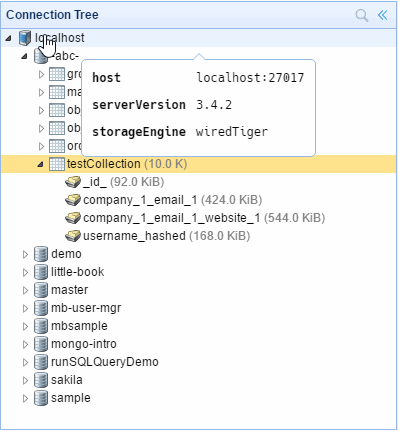Select the mbsample database label
The image size is (398, 433).
tap(79, 326)
